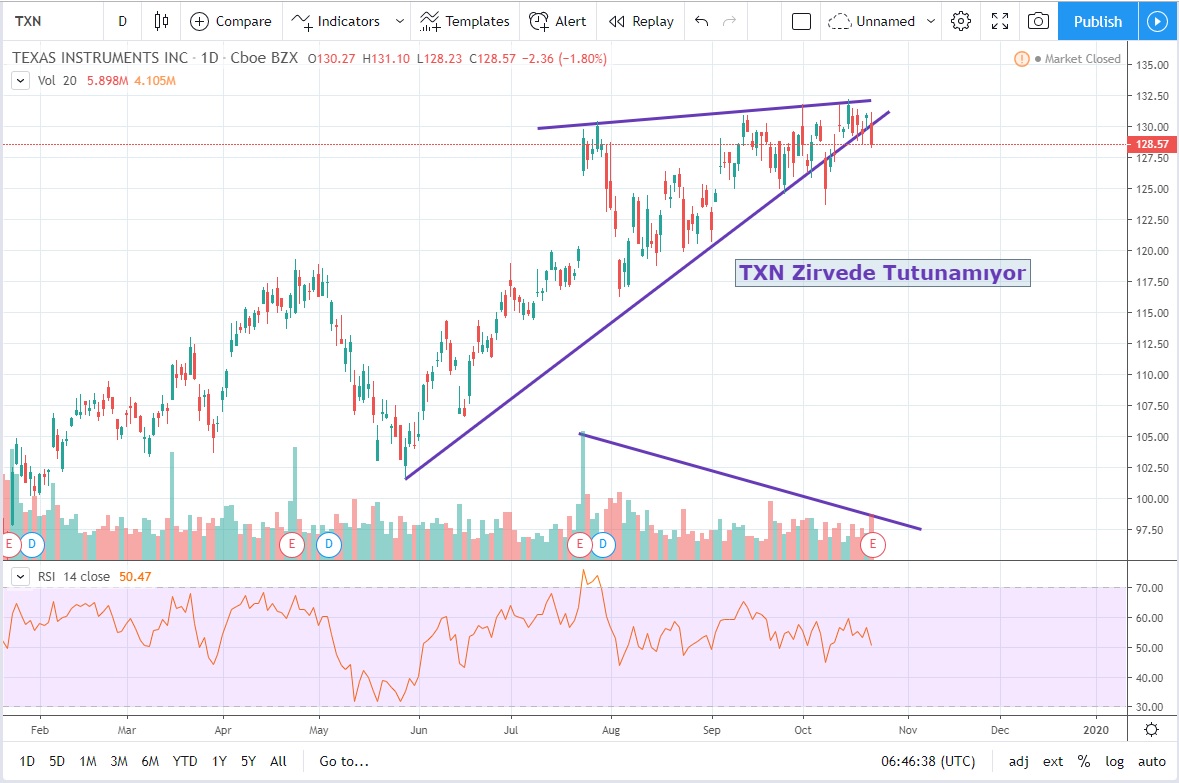Expand the Indicators favorites dropdown arrow
Image resolution: width=1179 pixels, height=783 pixels.
tap(399, 21)
